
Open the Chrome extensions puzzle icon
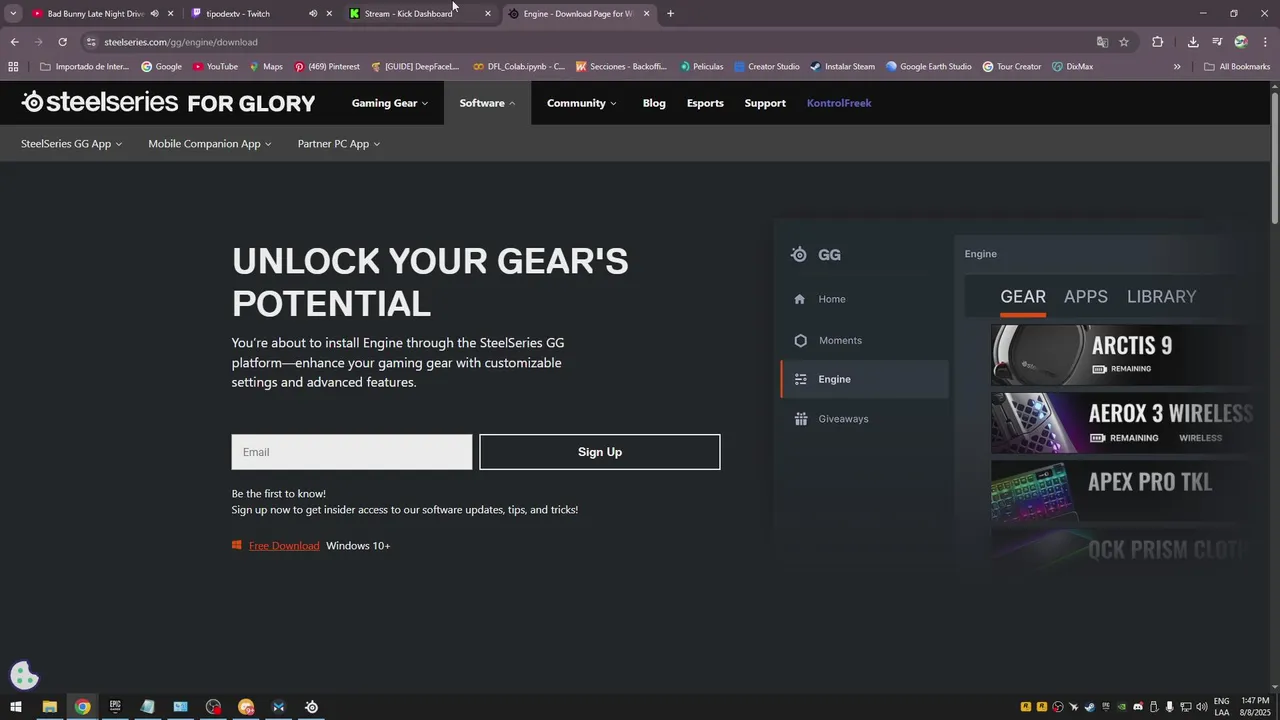(x=1158, y=42)
